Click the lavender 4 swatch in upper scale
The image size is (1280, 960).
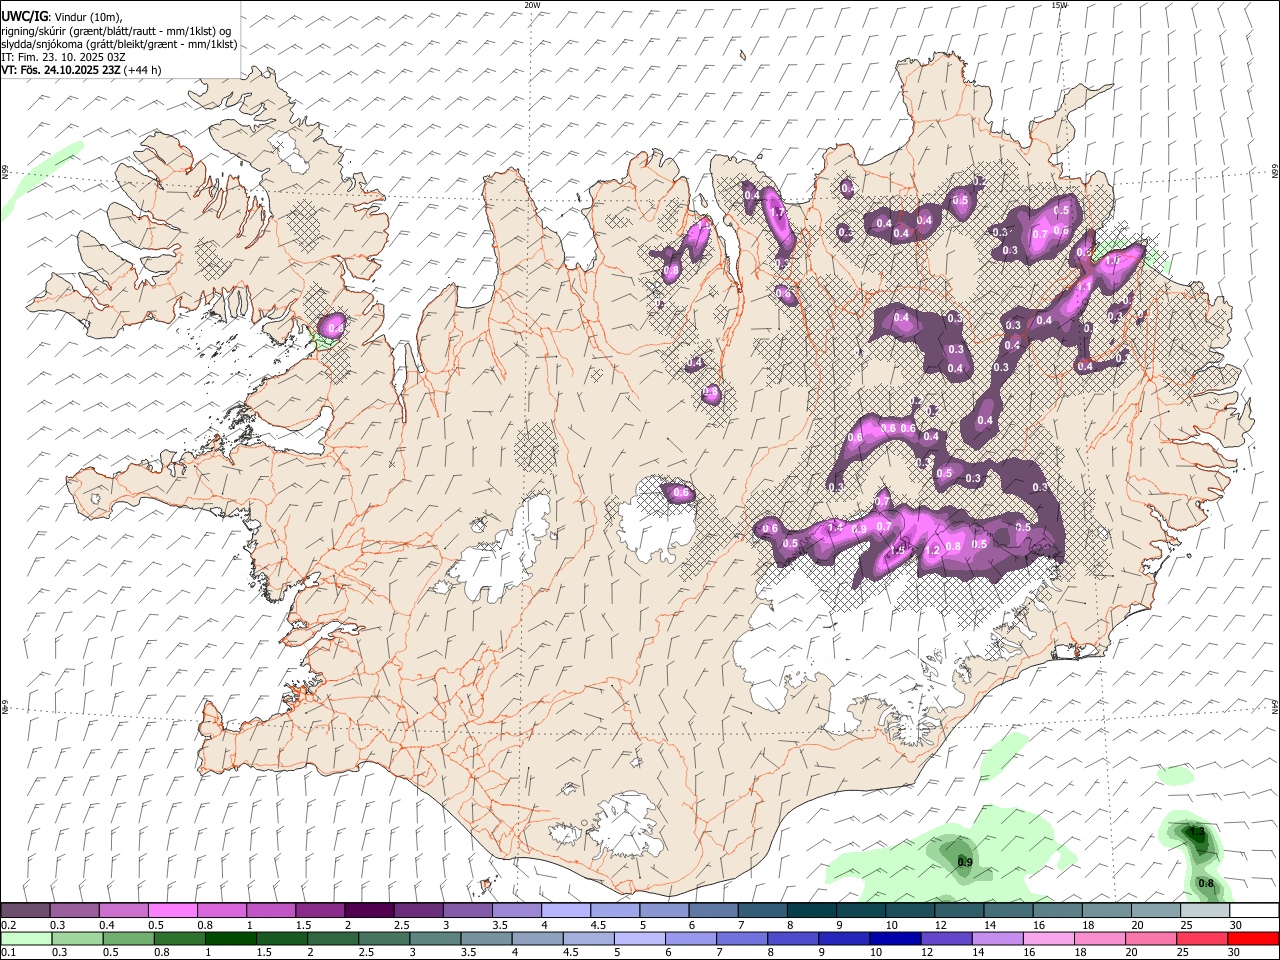click(x=566, y=910)
